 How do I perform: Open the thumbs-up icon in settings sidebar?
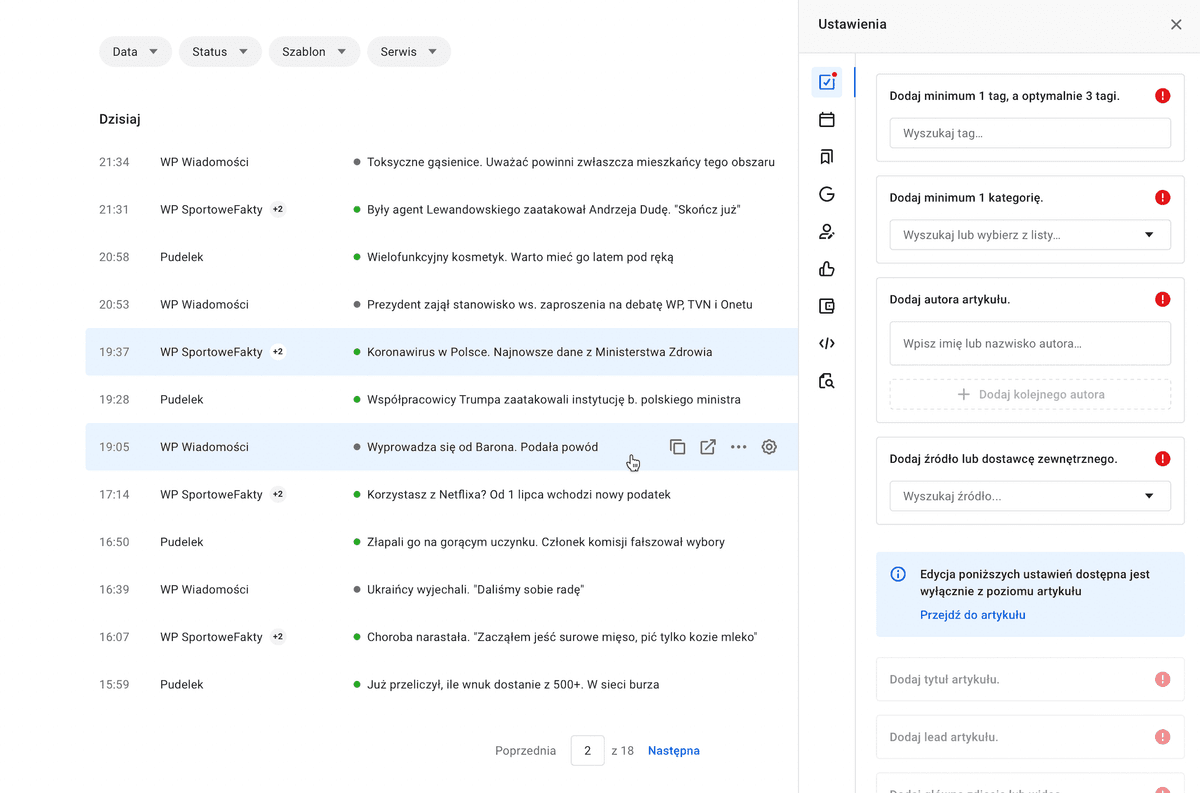click(x=827, y=269)
